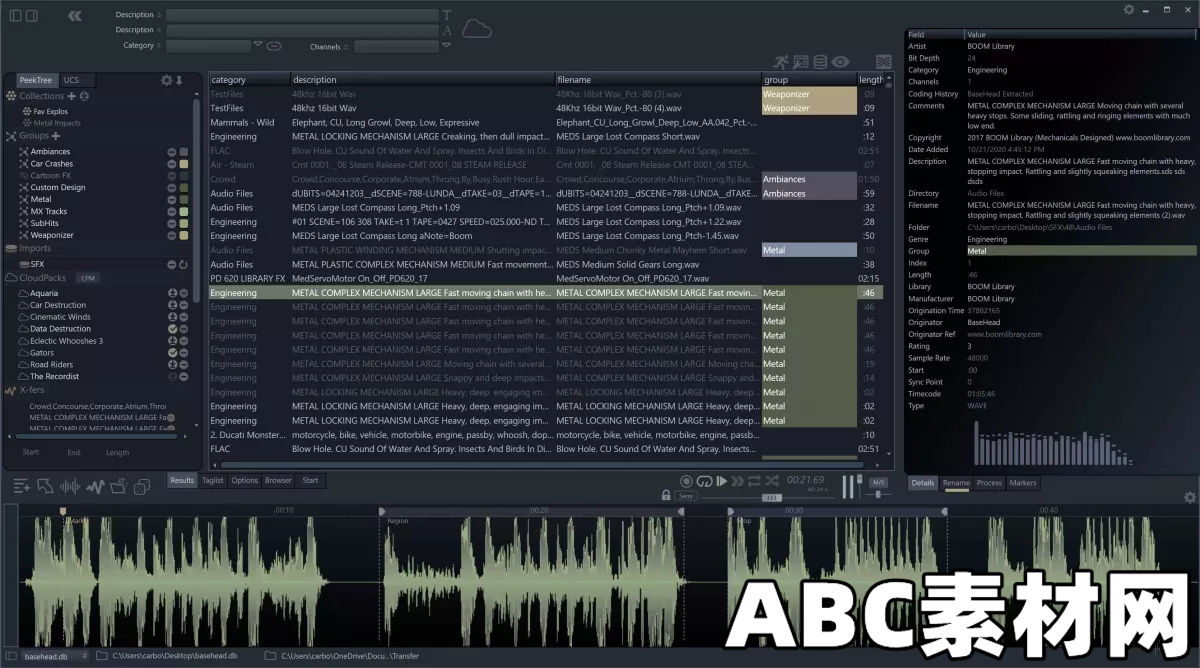Adjust the pitch slider below transport
This screenshot has width=1200, height=668.
coord(771,497)
